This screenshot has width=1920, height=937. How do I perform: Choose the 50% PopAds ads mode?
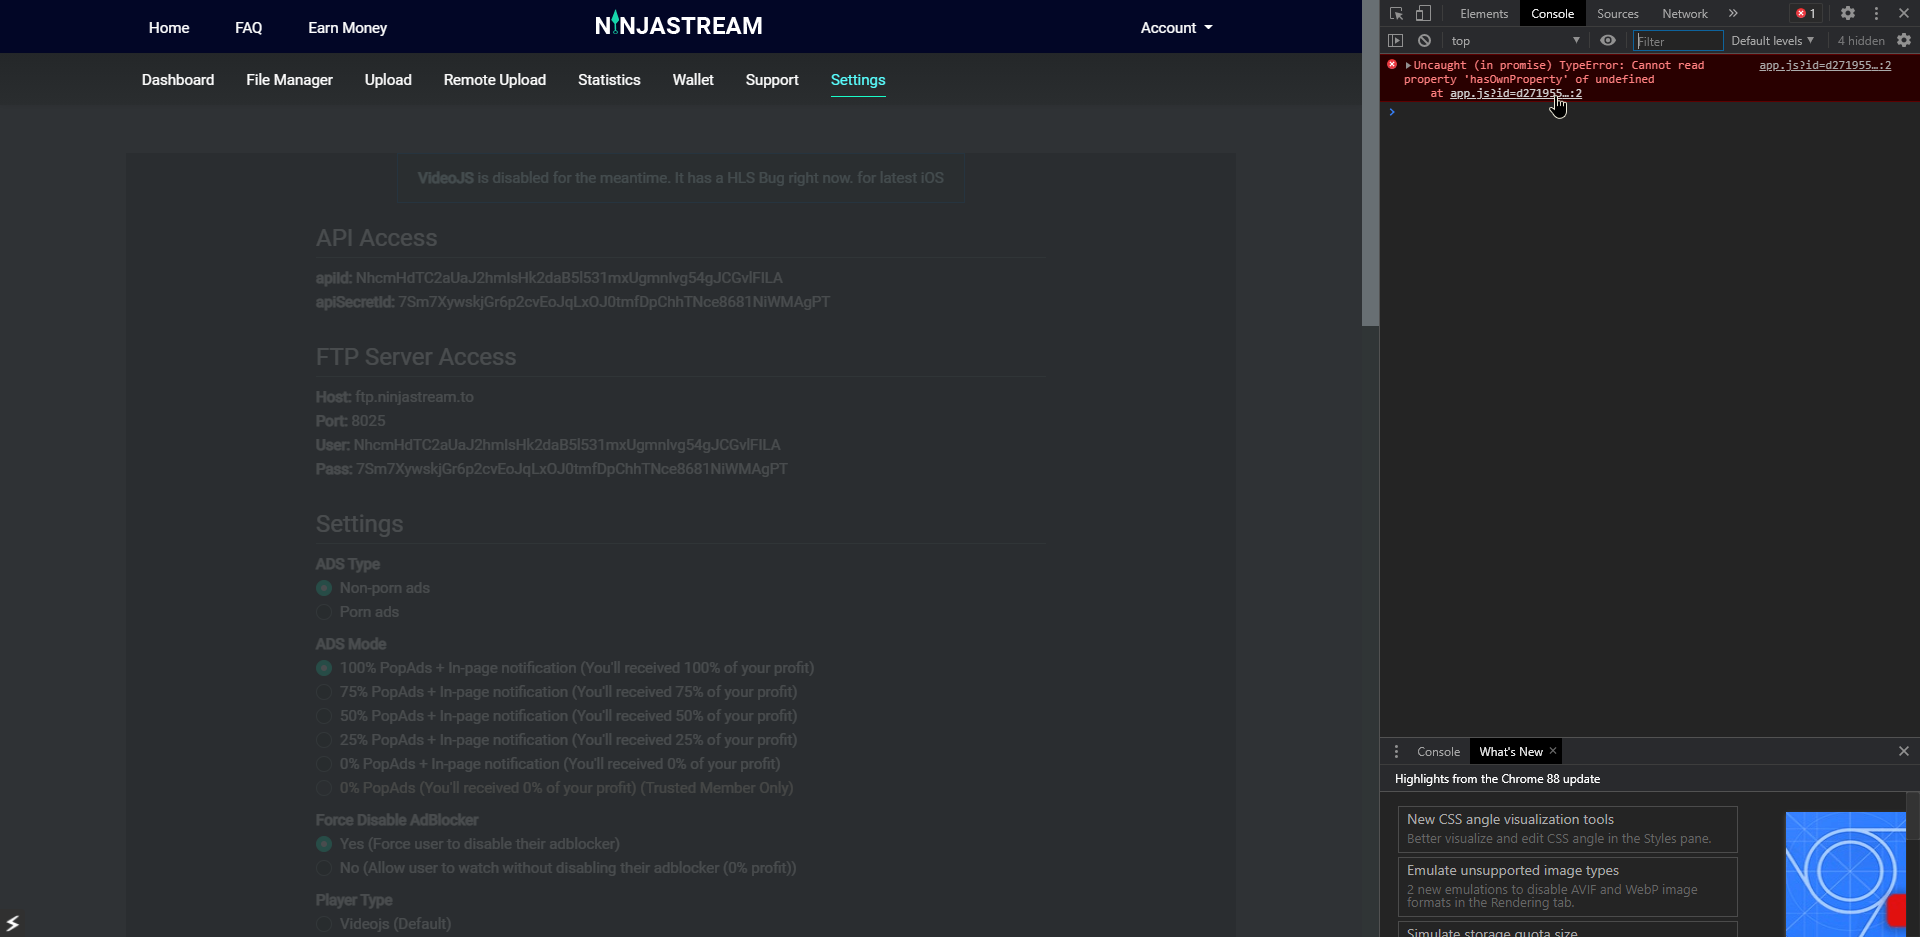(x=324, y=716)
